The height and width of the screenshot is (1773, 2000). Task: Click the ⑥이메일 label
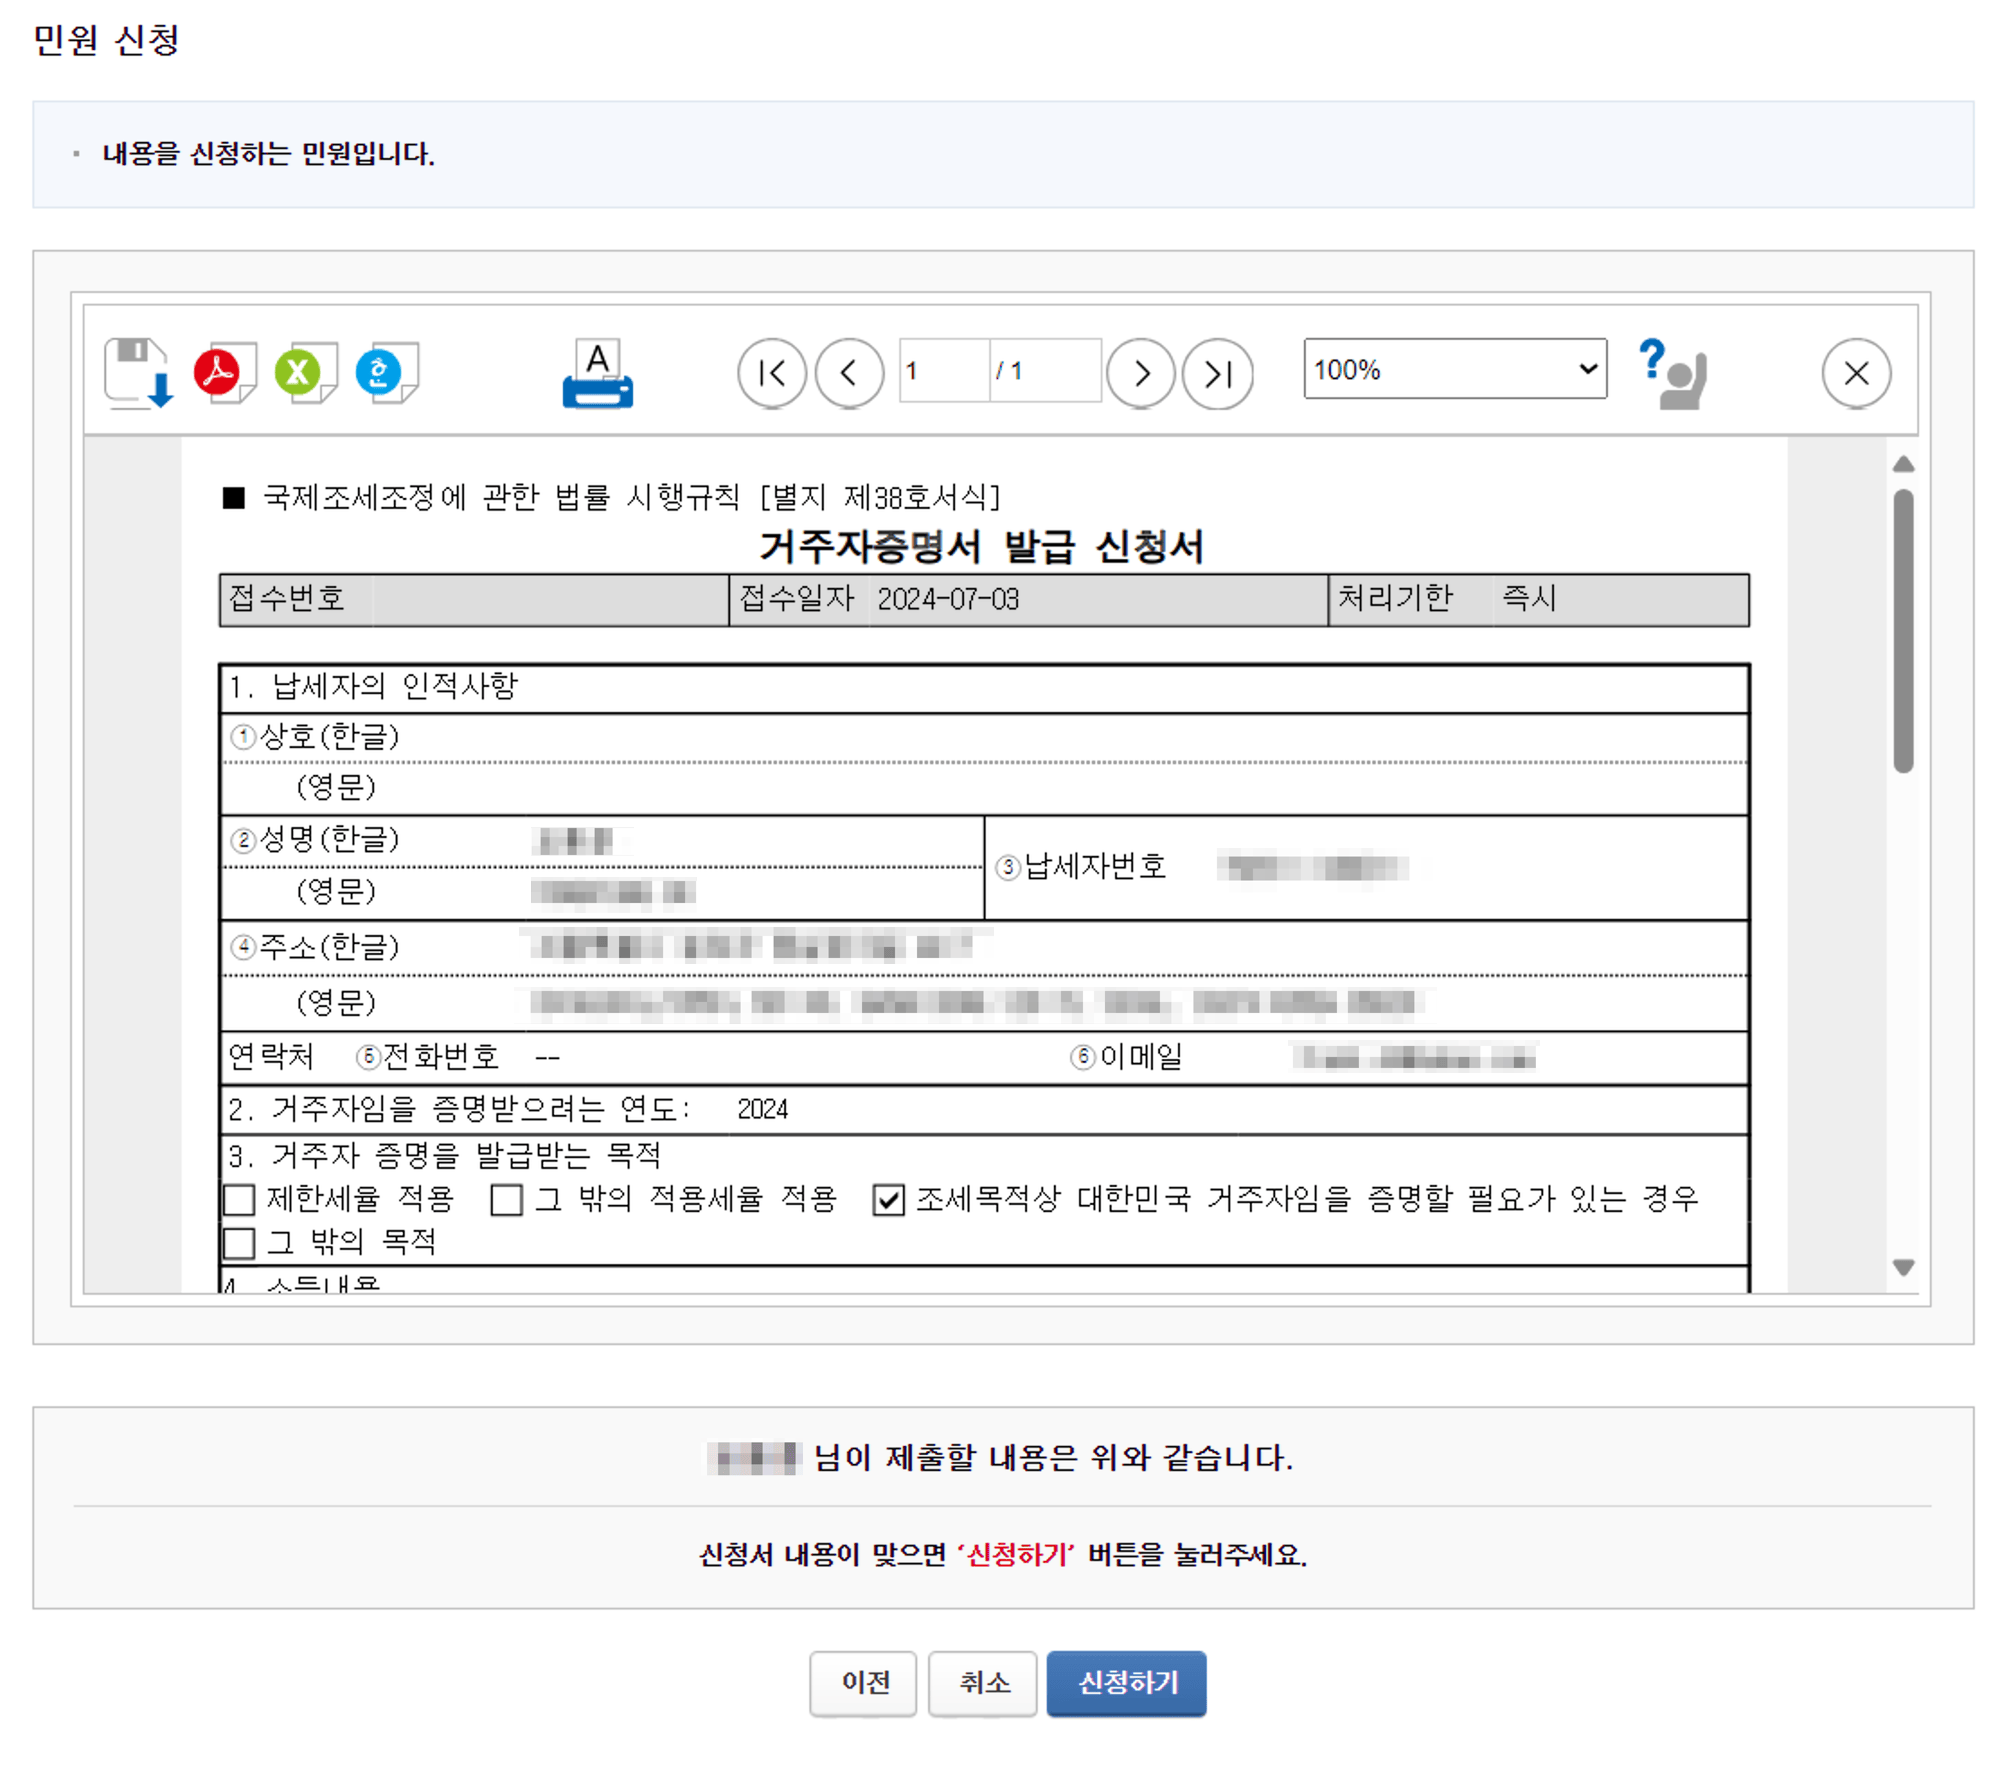[1126, 1056]
